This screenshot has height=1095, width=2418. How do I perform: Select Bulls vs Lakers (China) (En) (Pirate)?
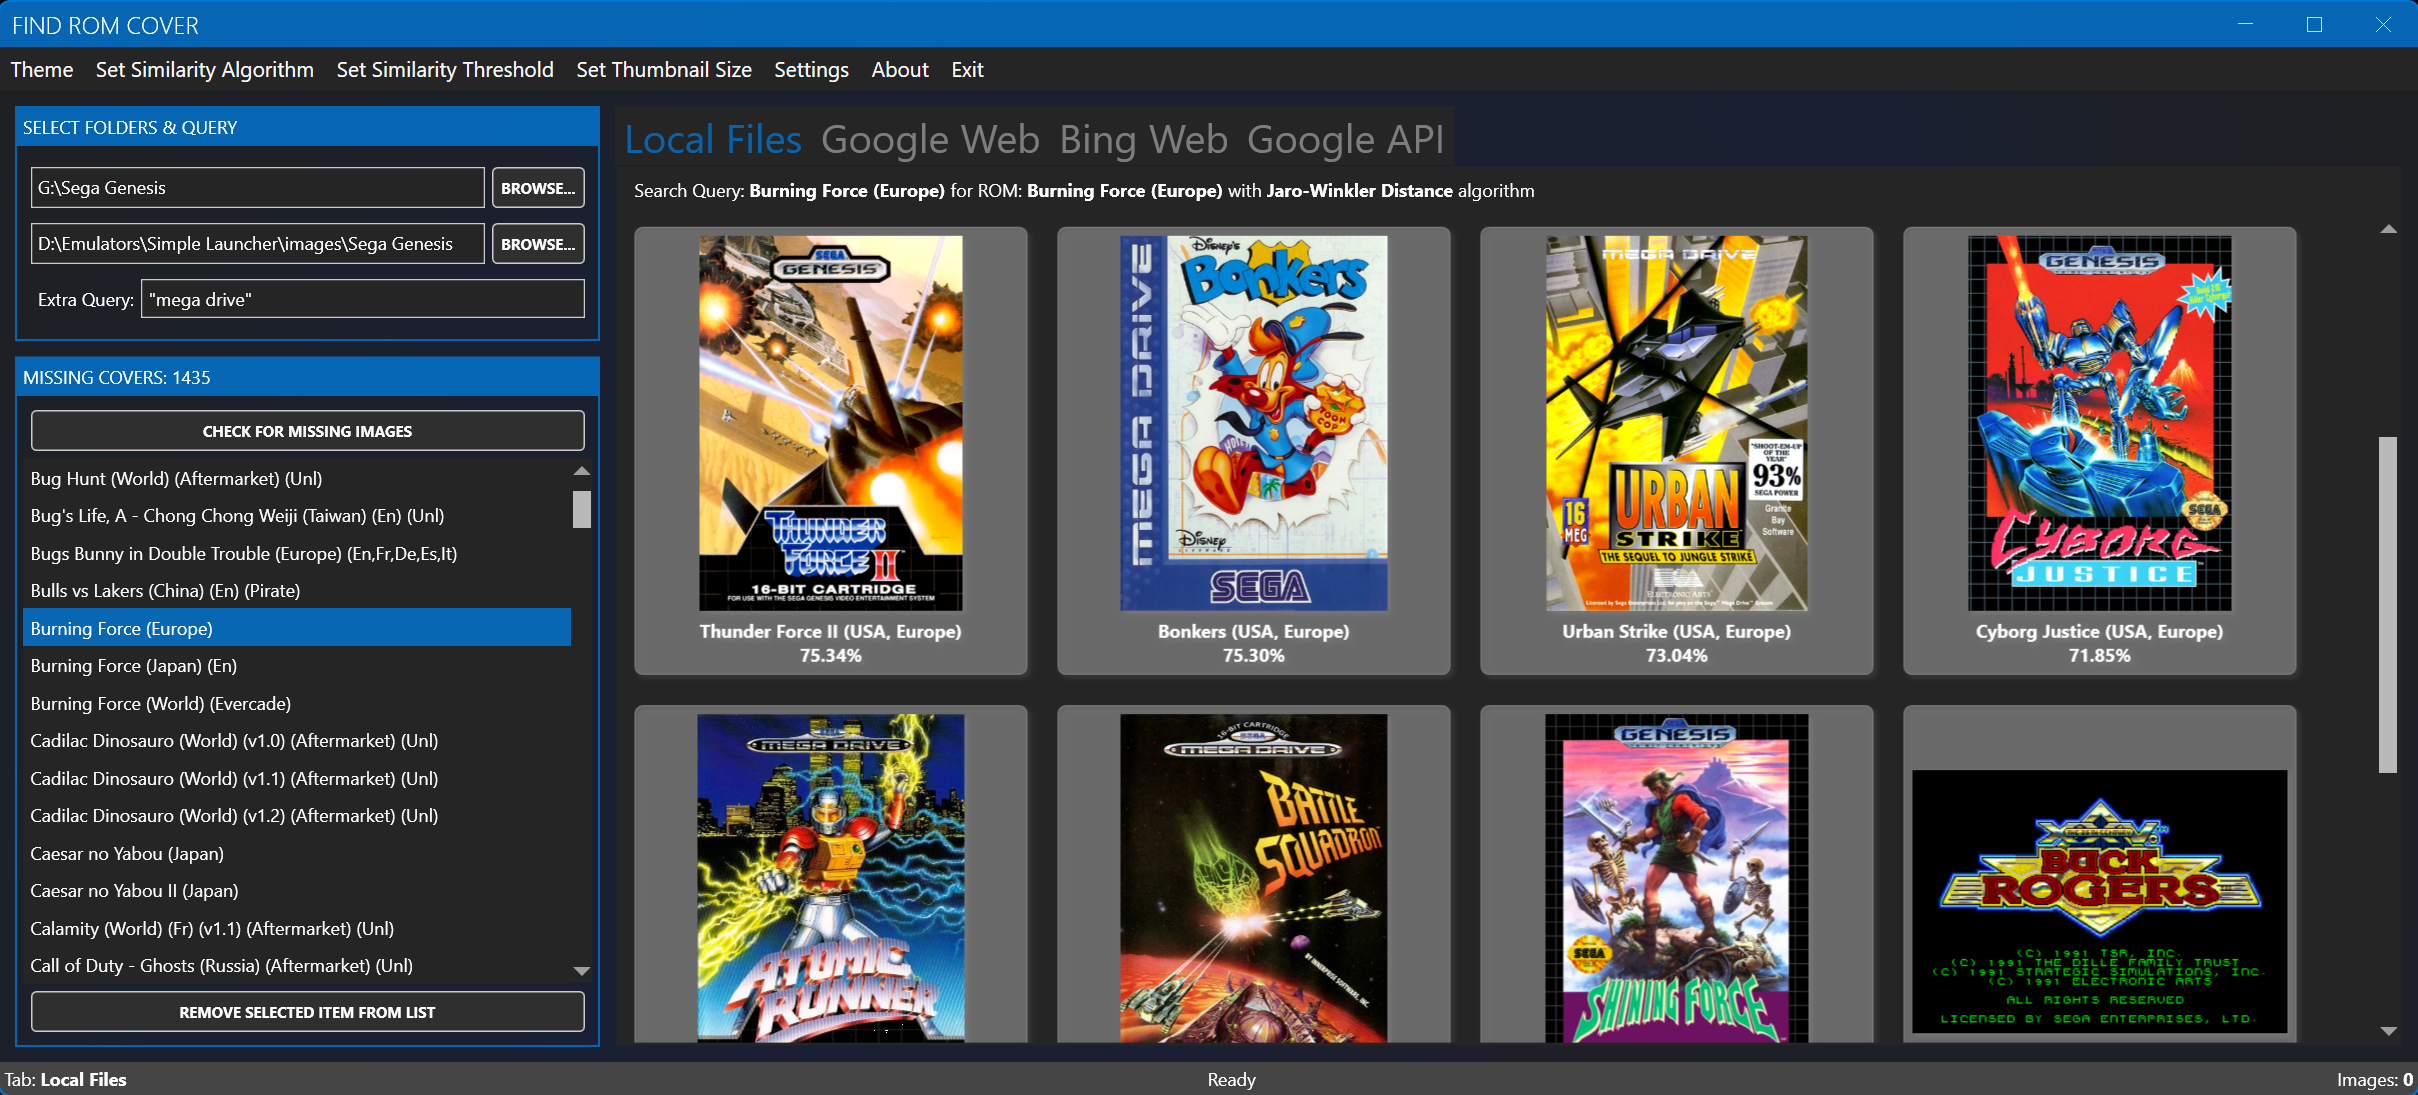point(297,591)
